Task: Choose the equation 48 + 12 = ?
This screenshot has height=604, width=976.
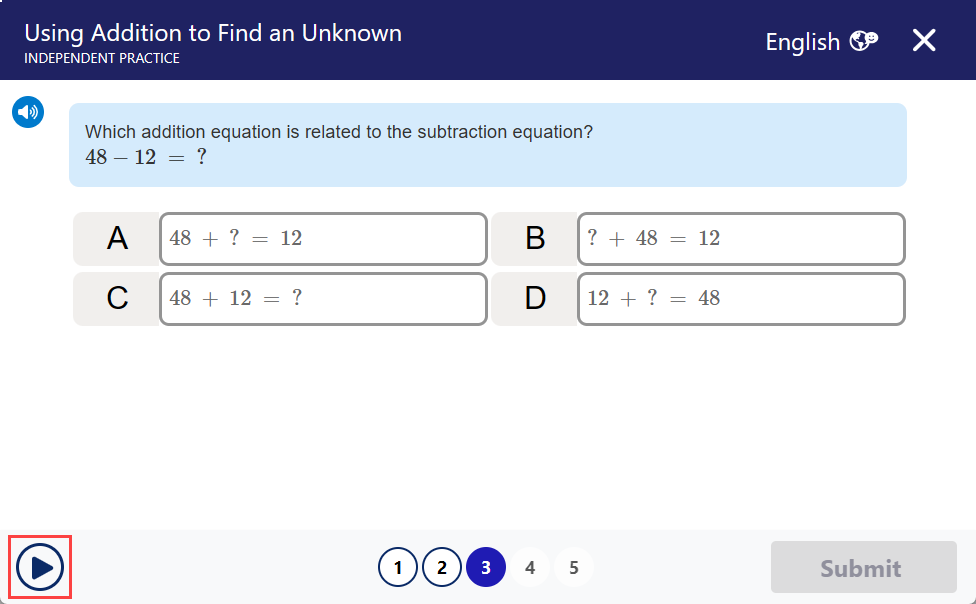Action: [323, 299]
